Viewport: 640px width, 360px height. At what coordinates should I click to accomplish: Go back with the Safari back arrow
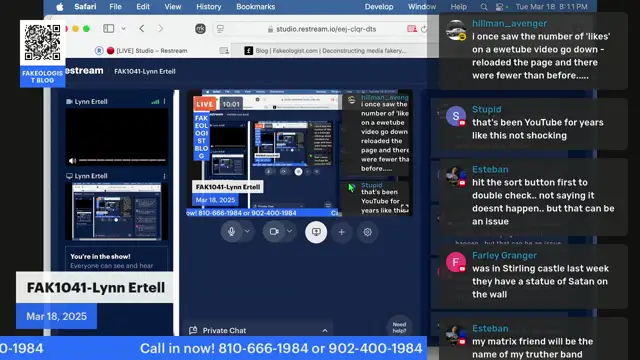(142, 29)
